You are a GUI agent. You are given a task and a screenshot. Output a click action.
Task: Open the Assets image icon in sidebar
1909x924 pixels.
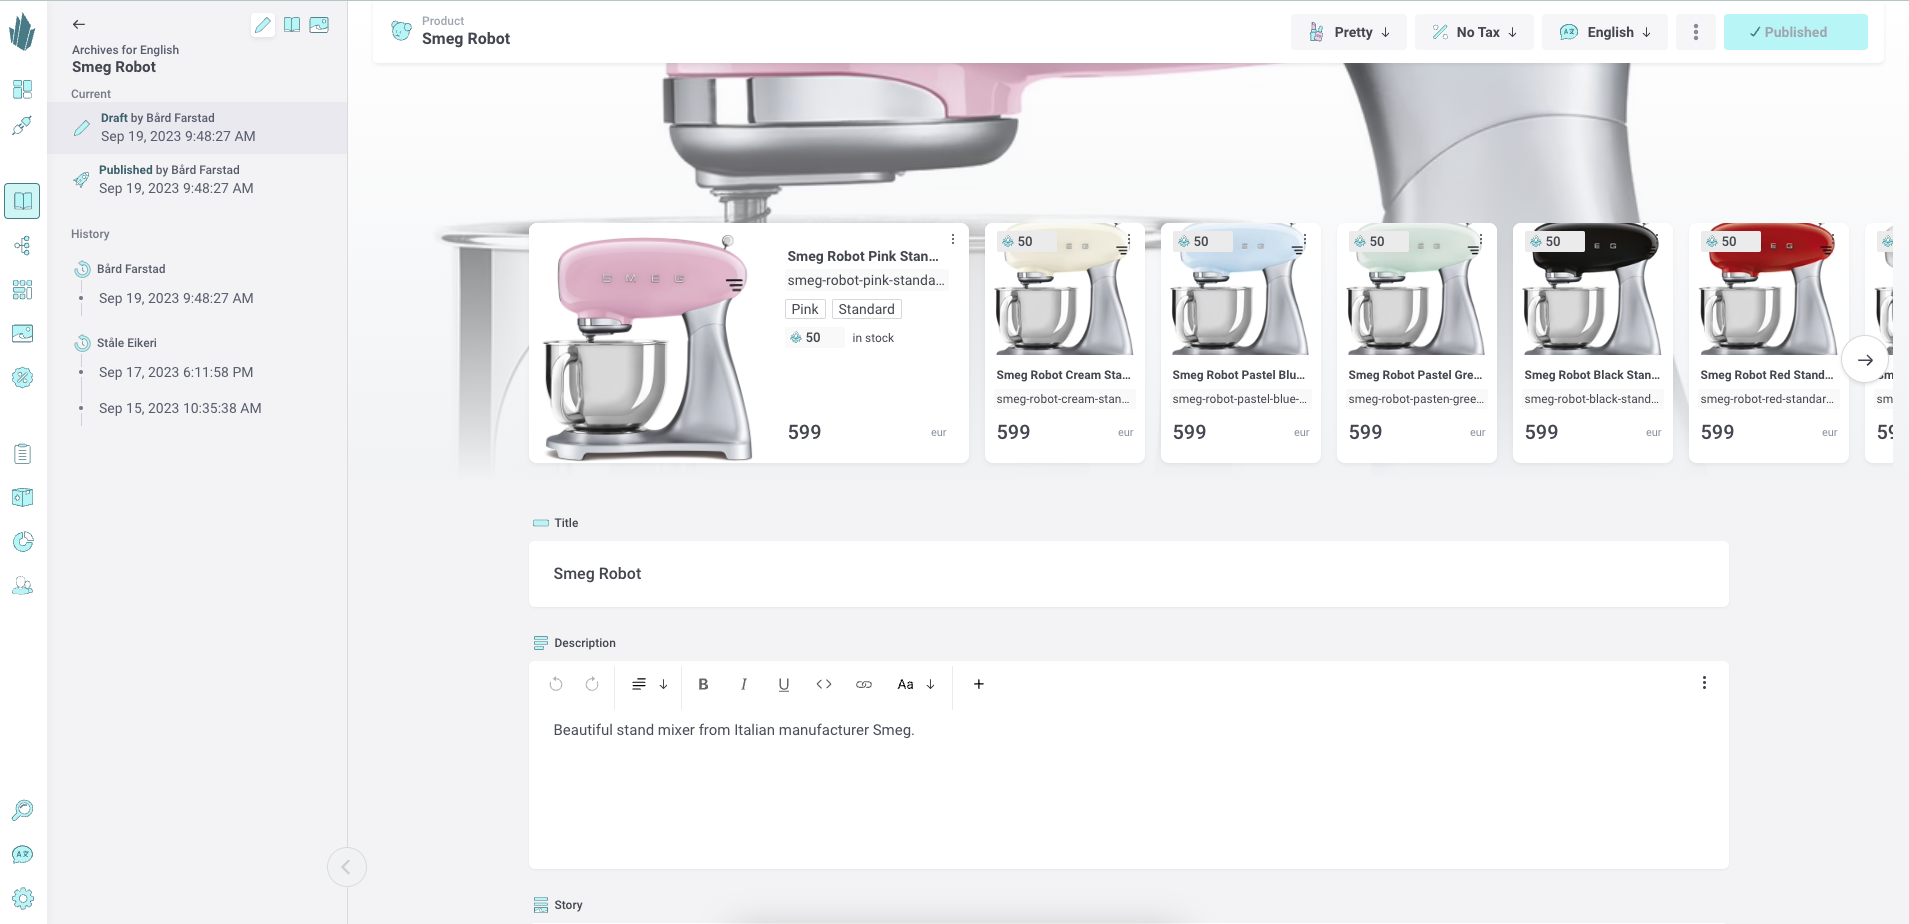(23, 333)
